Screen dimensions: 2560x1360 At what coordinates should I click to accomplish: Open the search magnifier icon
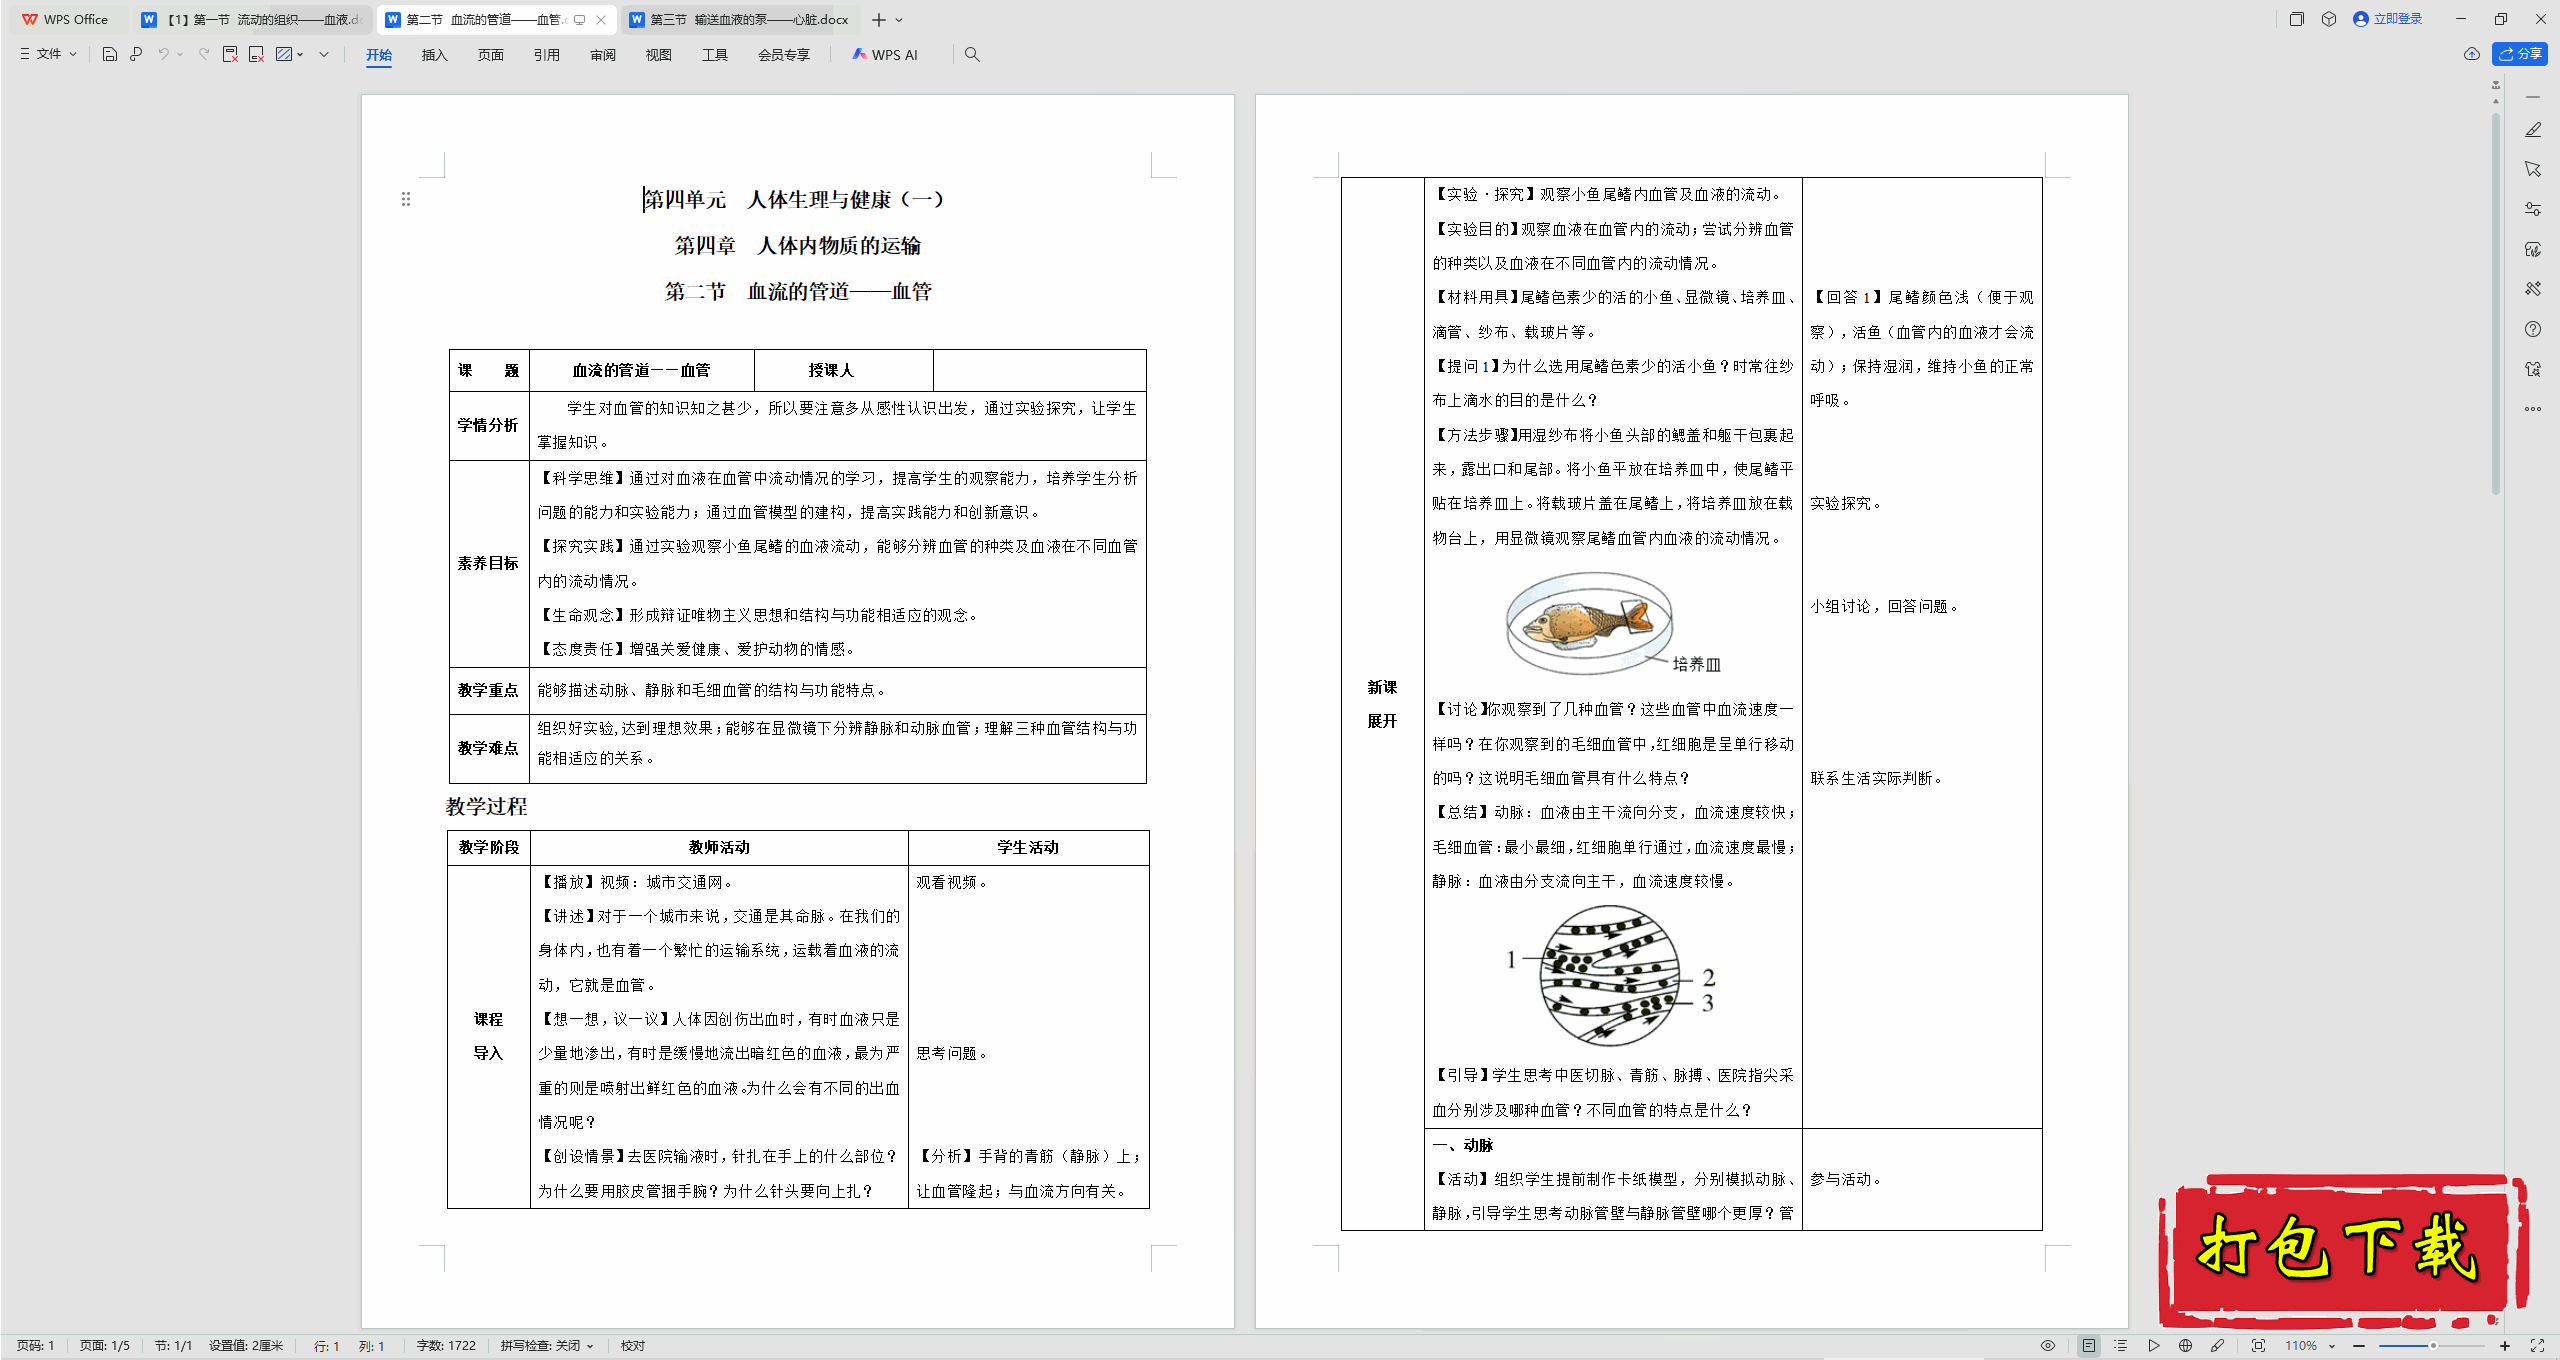point(972,54)
